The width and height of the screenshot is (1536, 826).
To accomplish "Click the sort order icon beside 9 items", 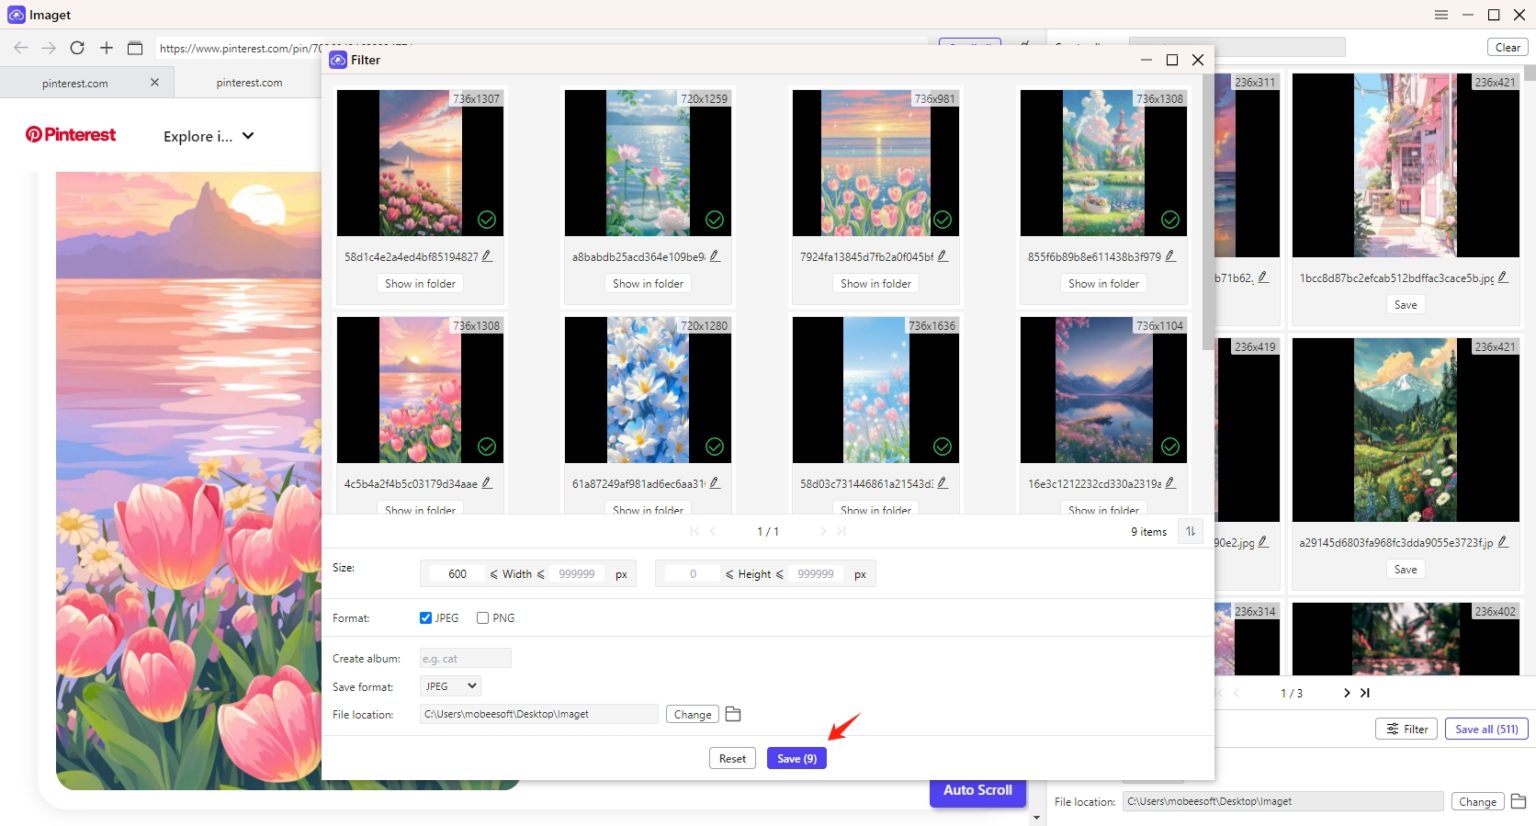I will pyautogui.click(x=1189, y=531).
